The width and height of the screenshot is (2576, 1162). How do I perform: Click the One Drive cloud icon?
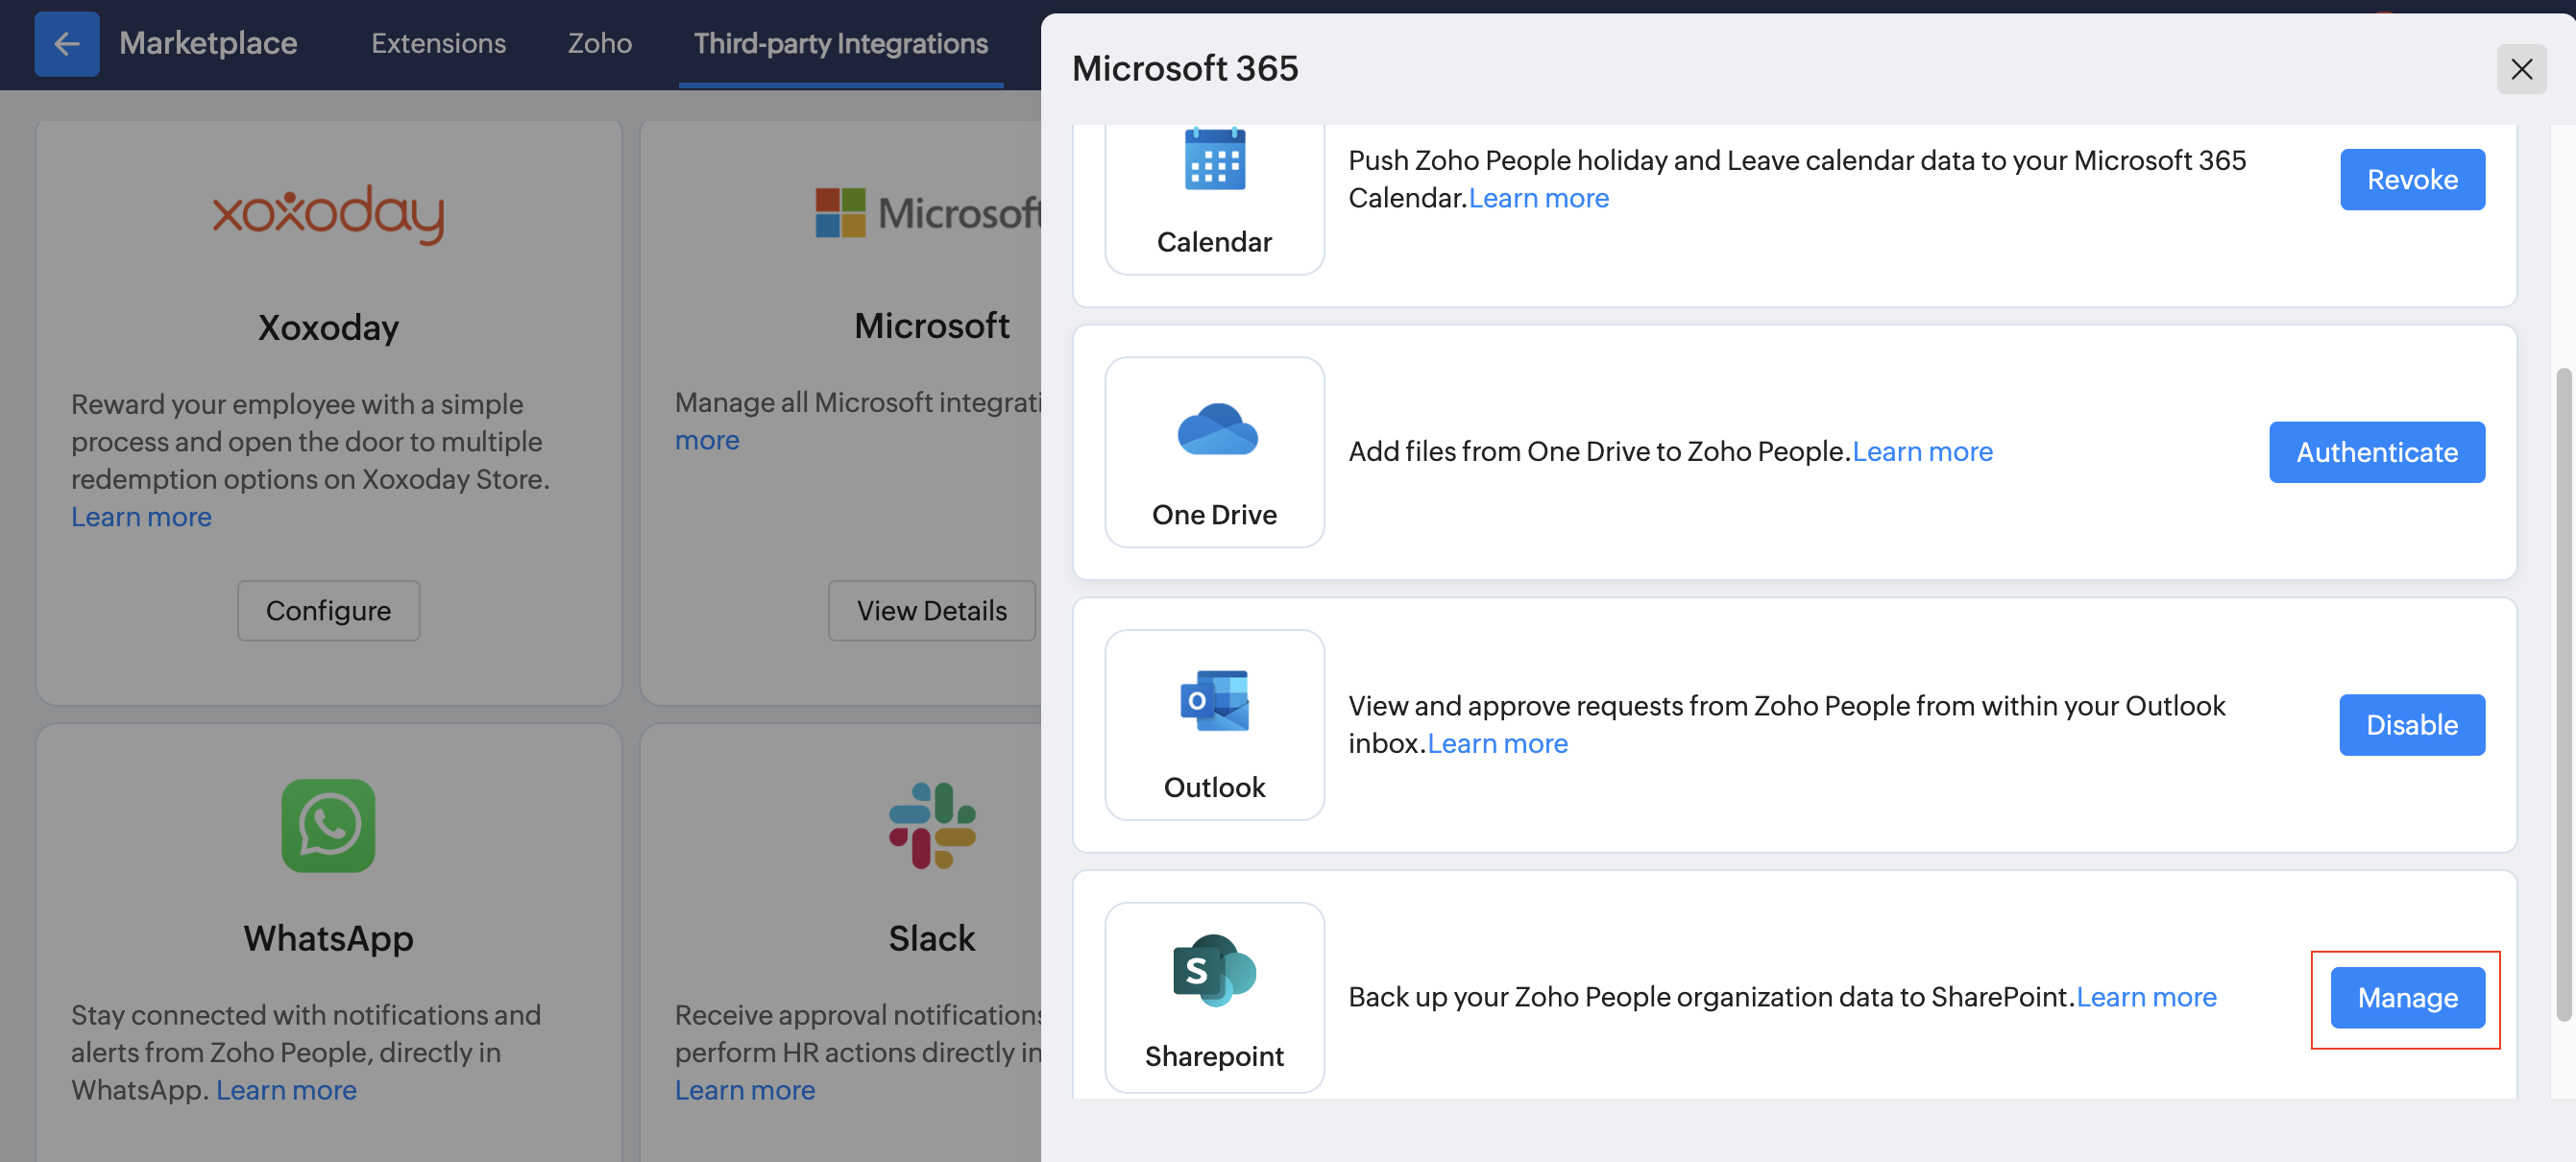1216,430
